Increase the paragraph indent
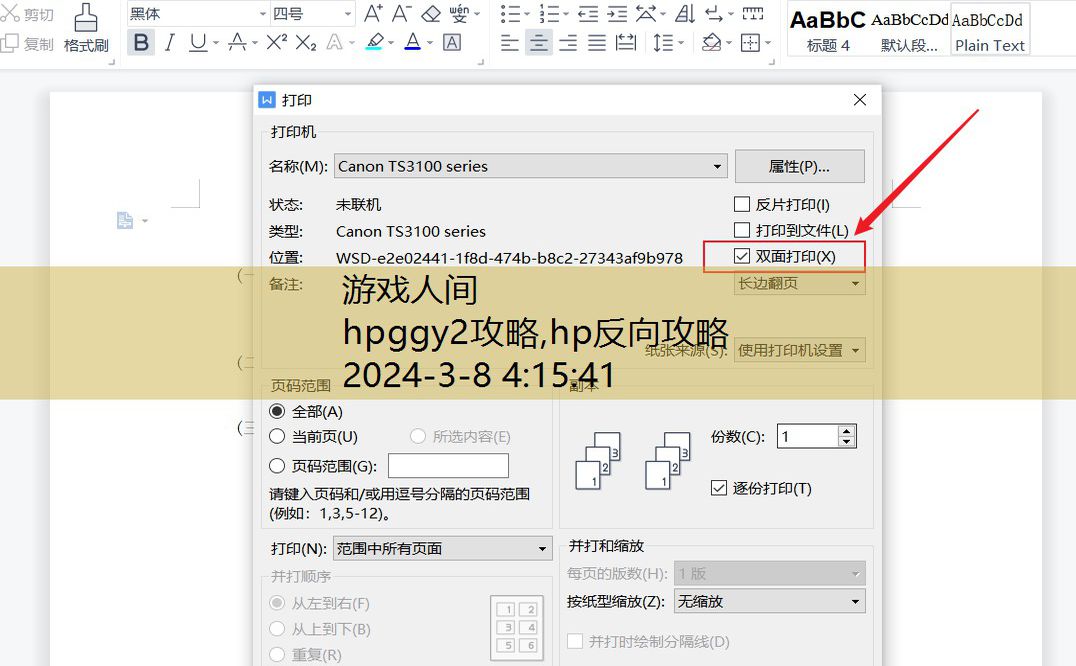This screenshot has height=666, width=1076. click(x=617, y=13)
